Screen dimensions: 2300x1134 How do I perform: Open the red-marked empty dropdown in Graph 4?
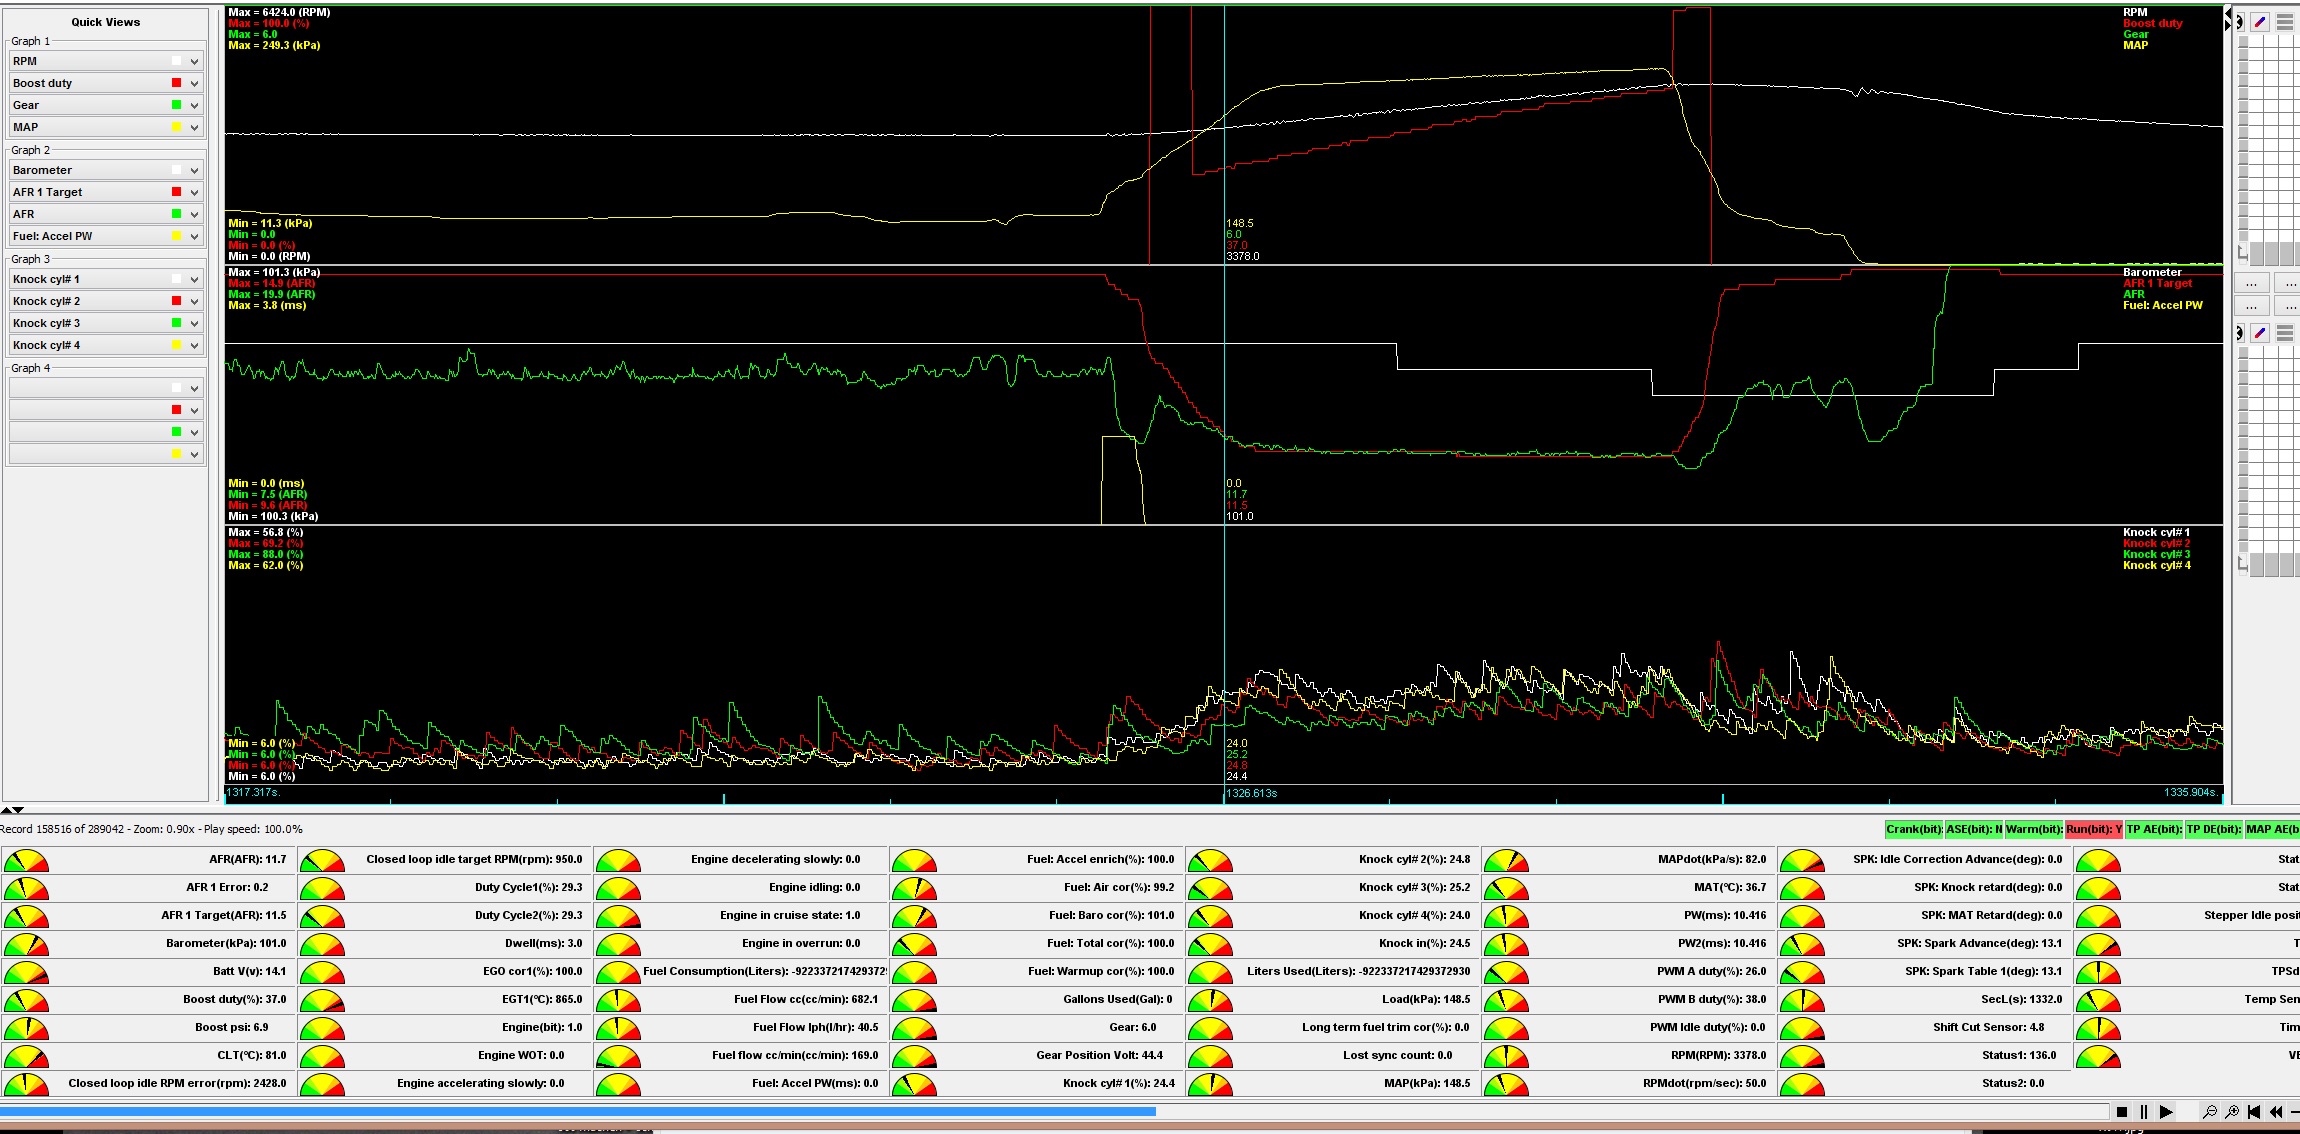[194, 411]
